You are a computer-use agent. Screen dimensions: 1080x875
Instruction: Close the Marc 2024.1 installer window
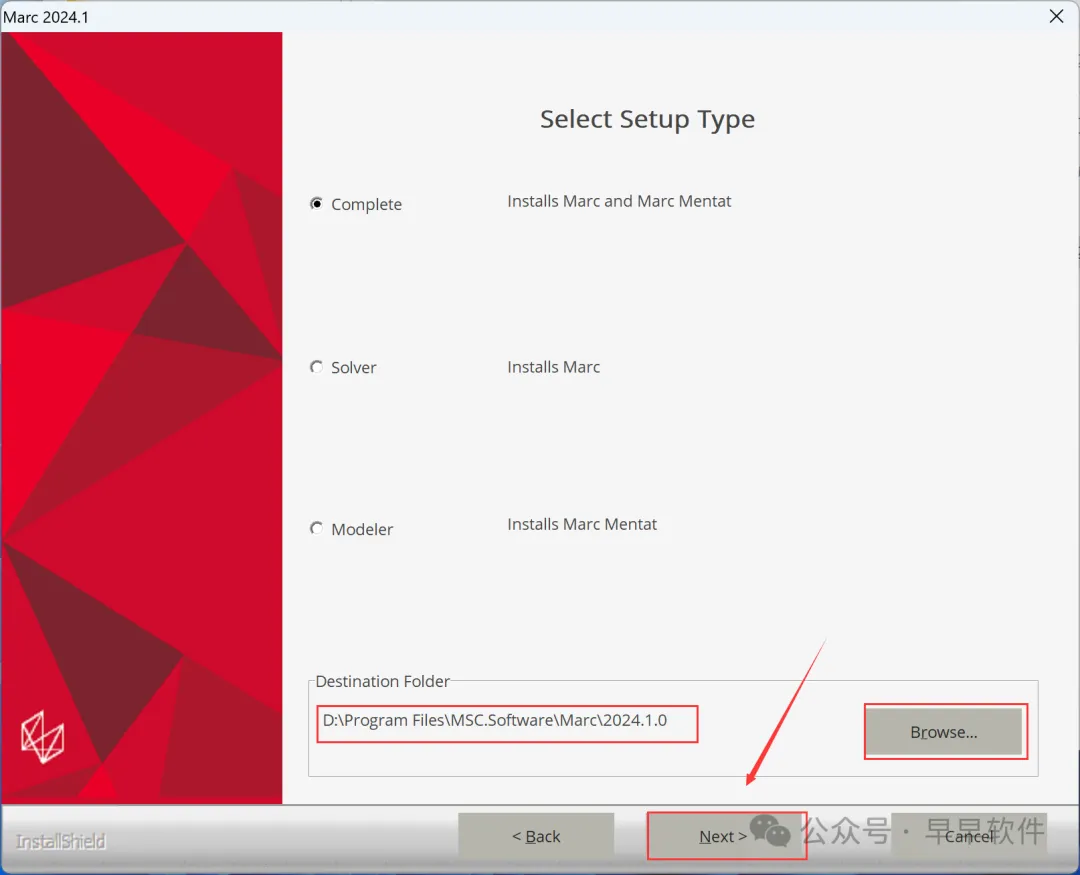1056,16
